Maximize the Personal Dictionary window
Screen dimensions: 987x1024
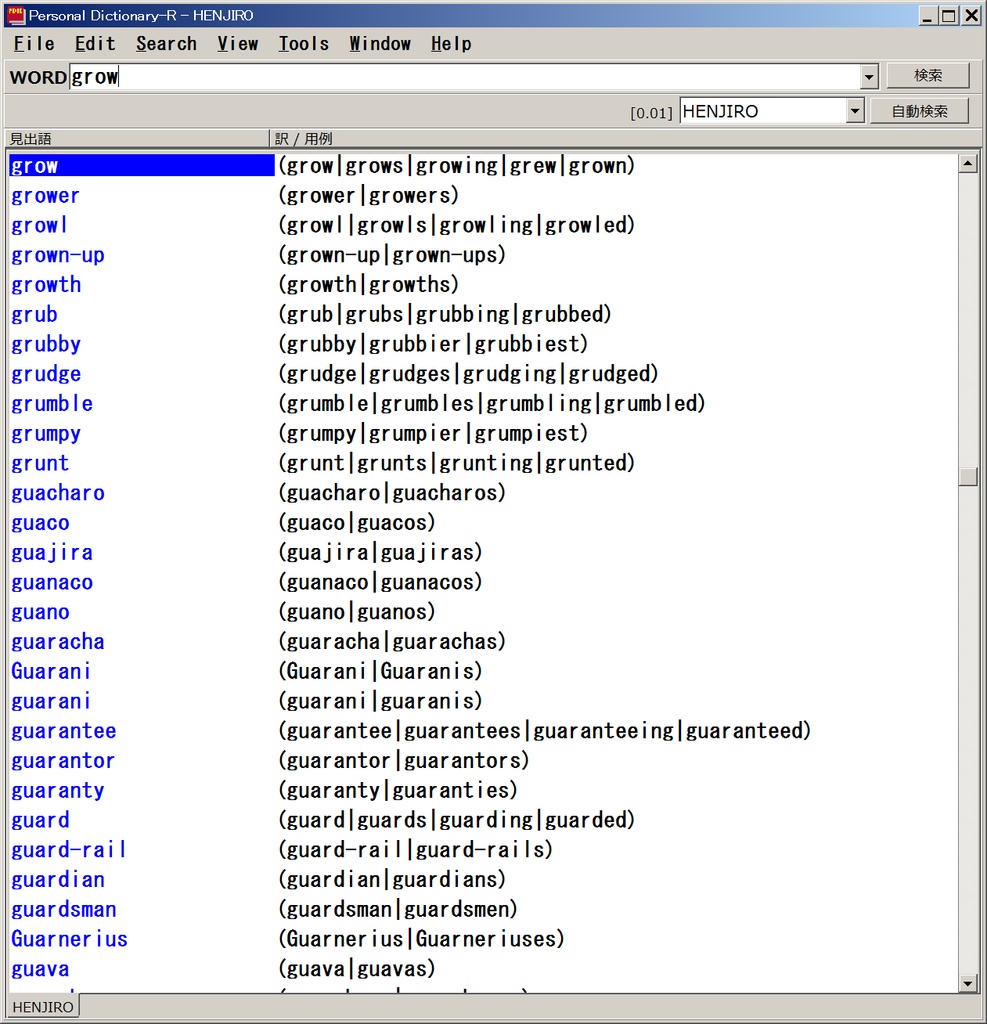coord(949,16)
